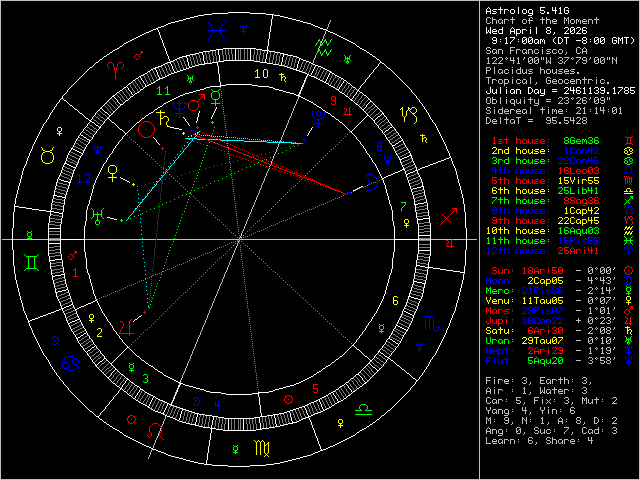The image size is (640, 480).
Task: Click the 'Placidus houses.' line
Action: pos(533,71)
